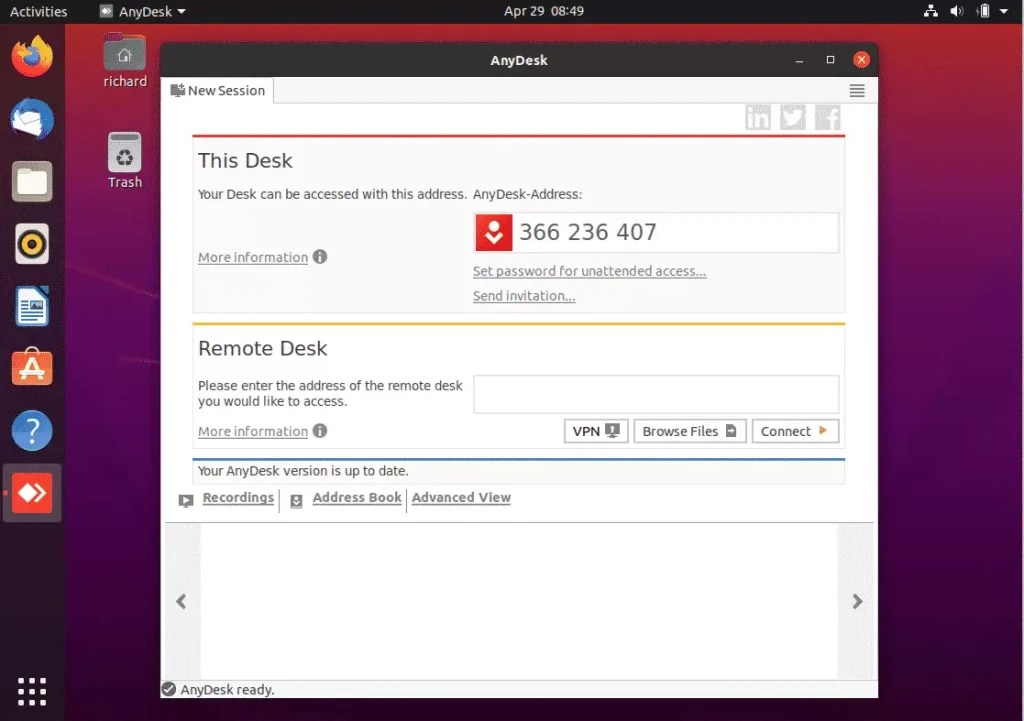Click the remote desk address input field

pos(655,394)
